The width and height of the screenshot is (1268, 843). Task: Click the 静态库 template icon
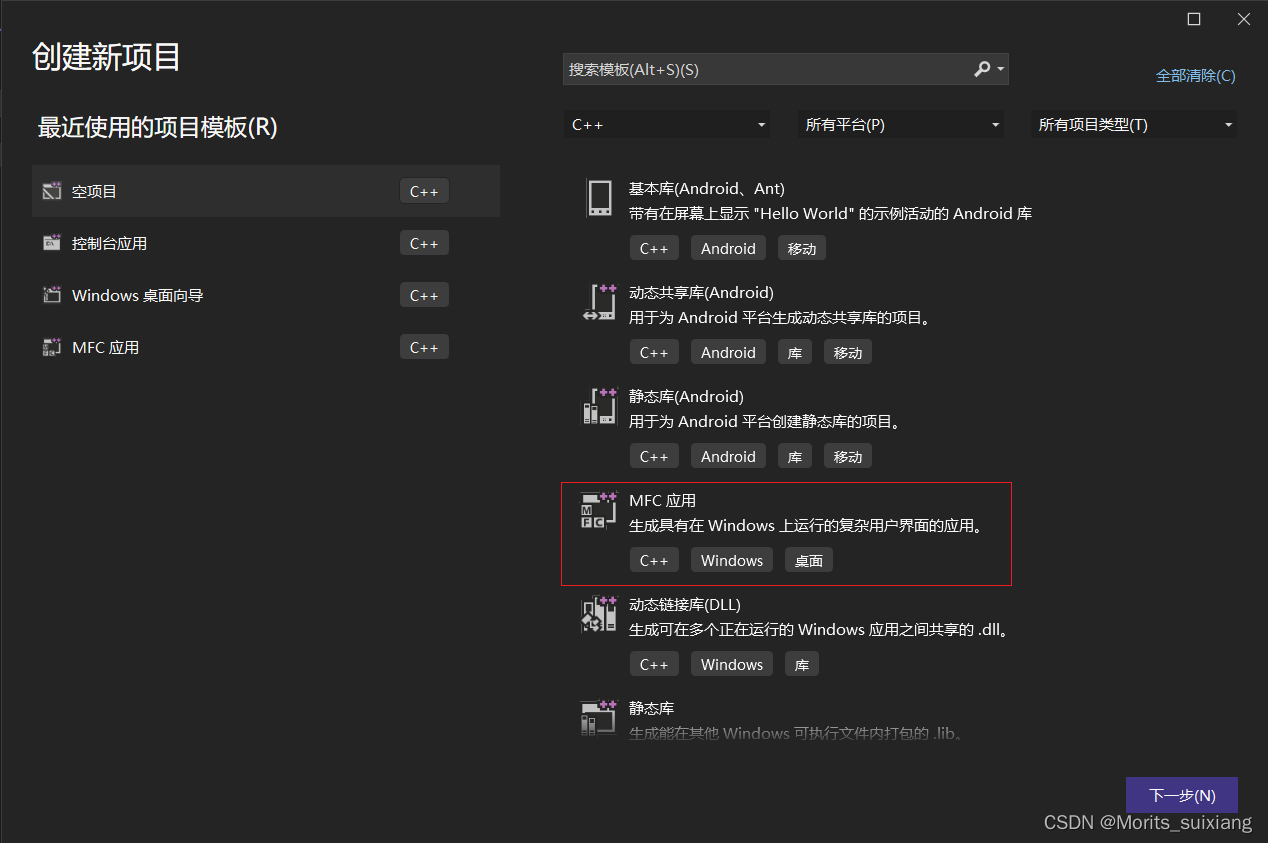coord(599,718)
